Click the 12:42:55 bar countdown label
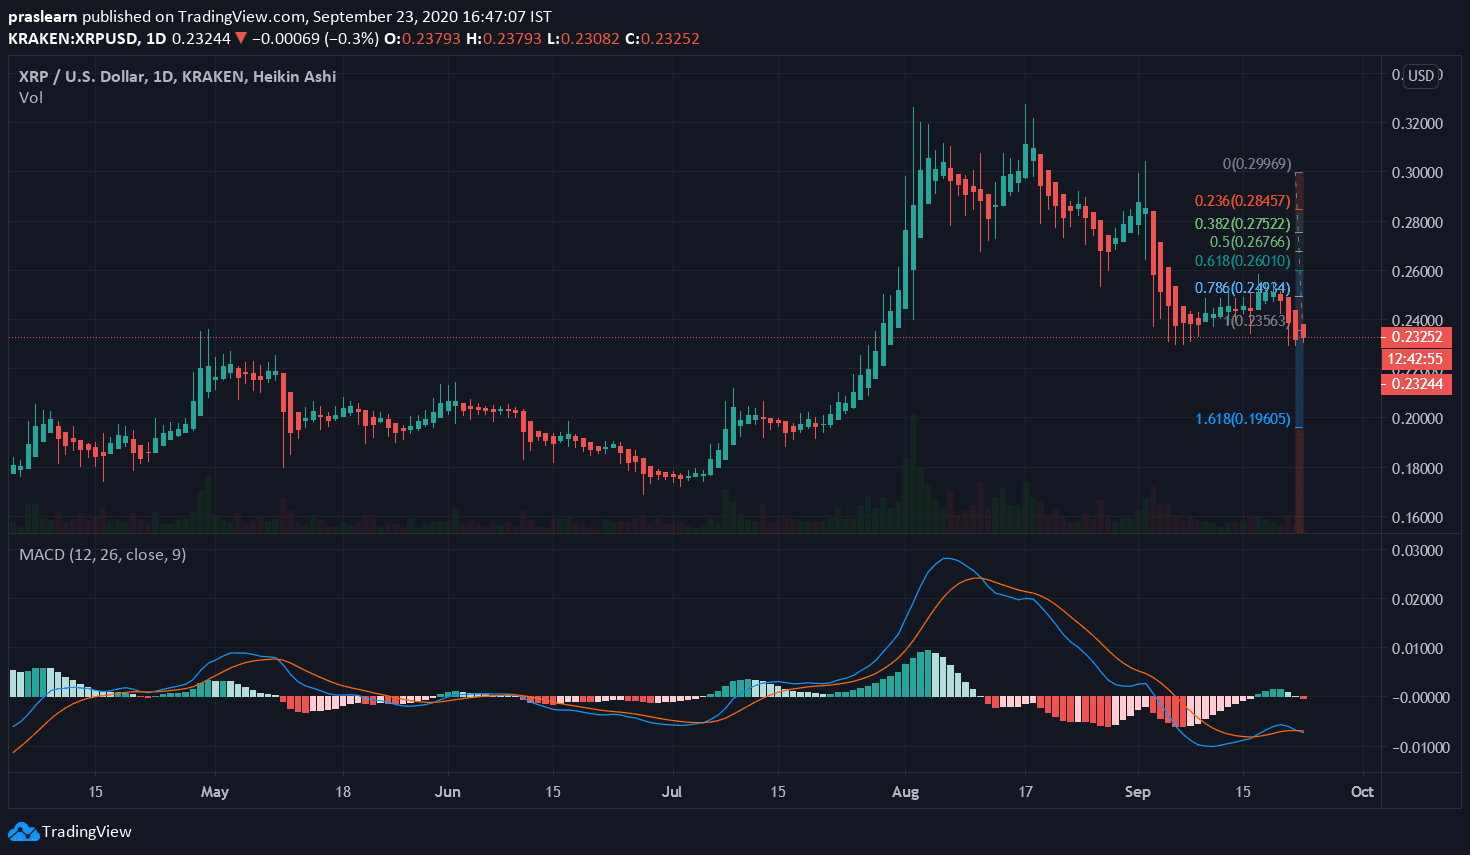The width and height of the screenshot is (1470, 855). tap(1415, 359)
